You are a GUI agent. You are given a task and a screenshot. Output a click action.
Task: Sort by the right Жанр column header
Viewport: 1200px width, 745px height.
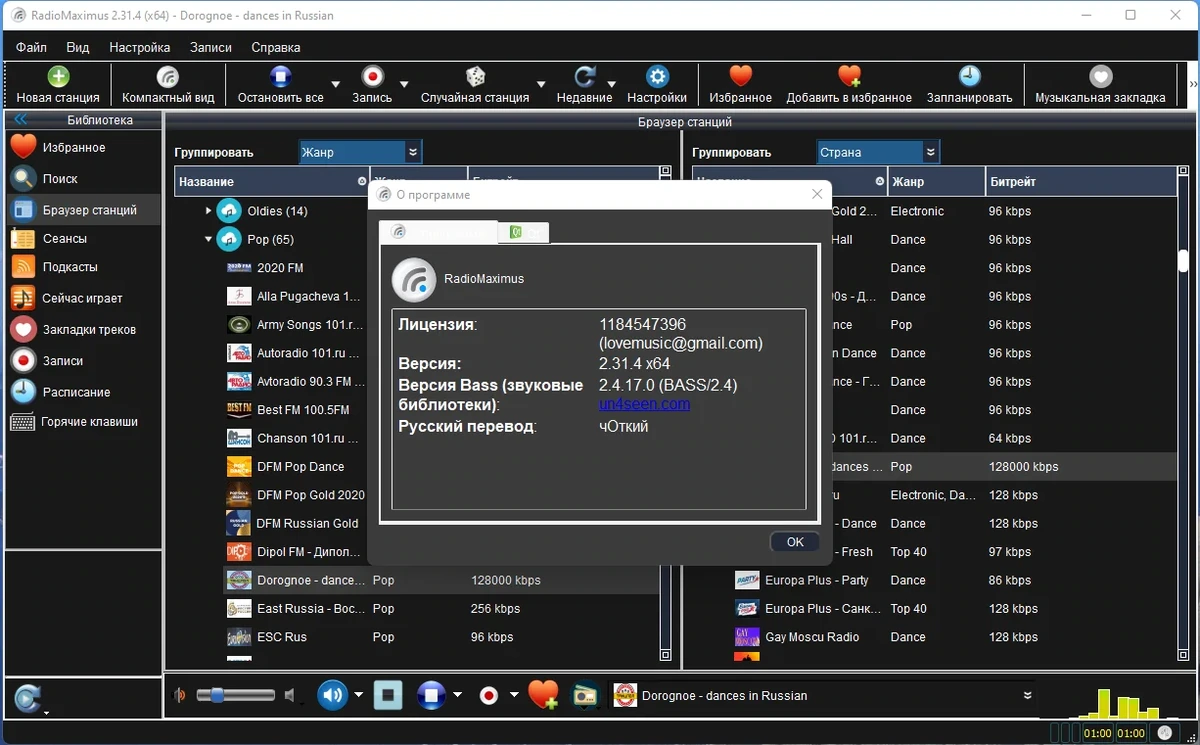pyautogui.click(x=935, y=182)
